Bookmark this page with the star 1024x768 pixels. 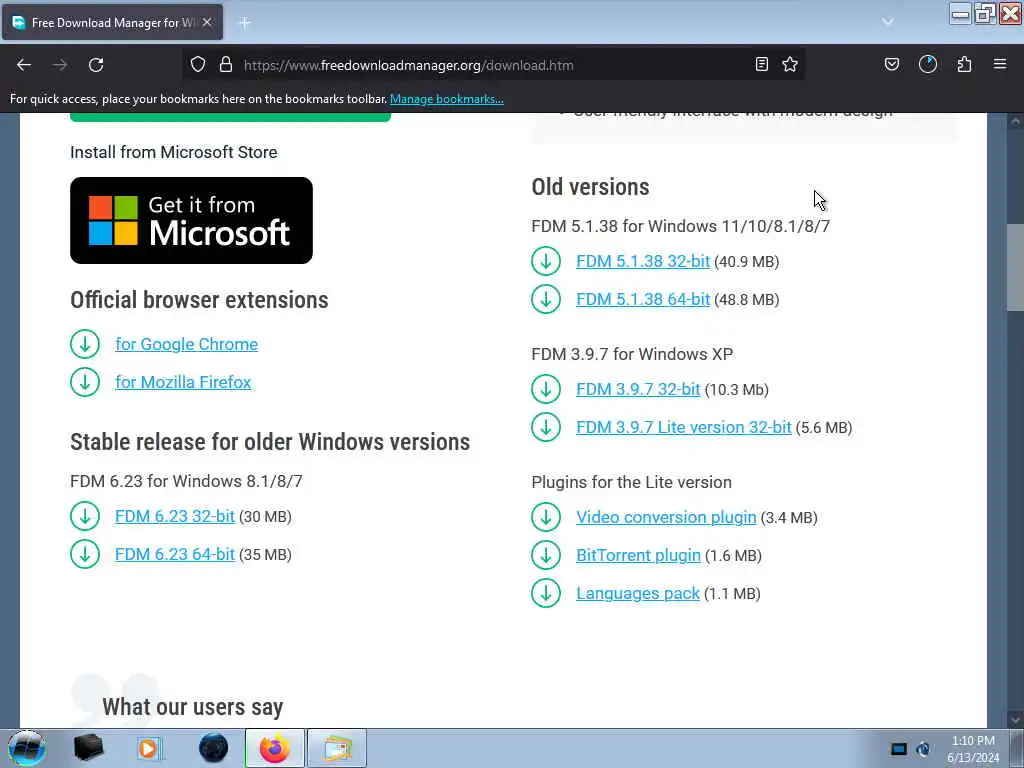point(790,64)
